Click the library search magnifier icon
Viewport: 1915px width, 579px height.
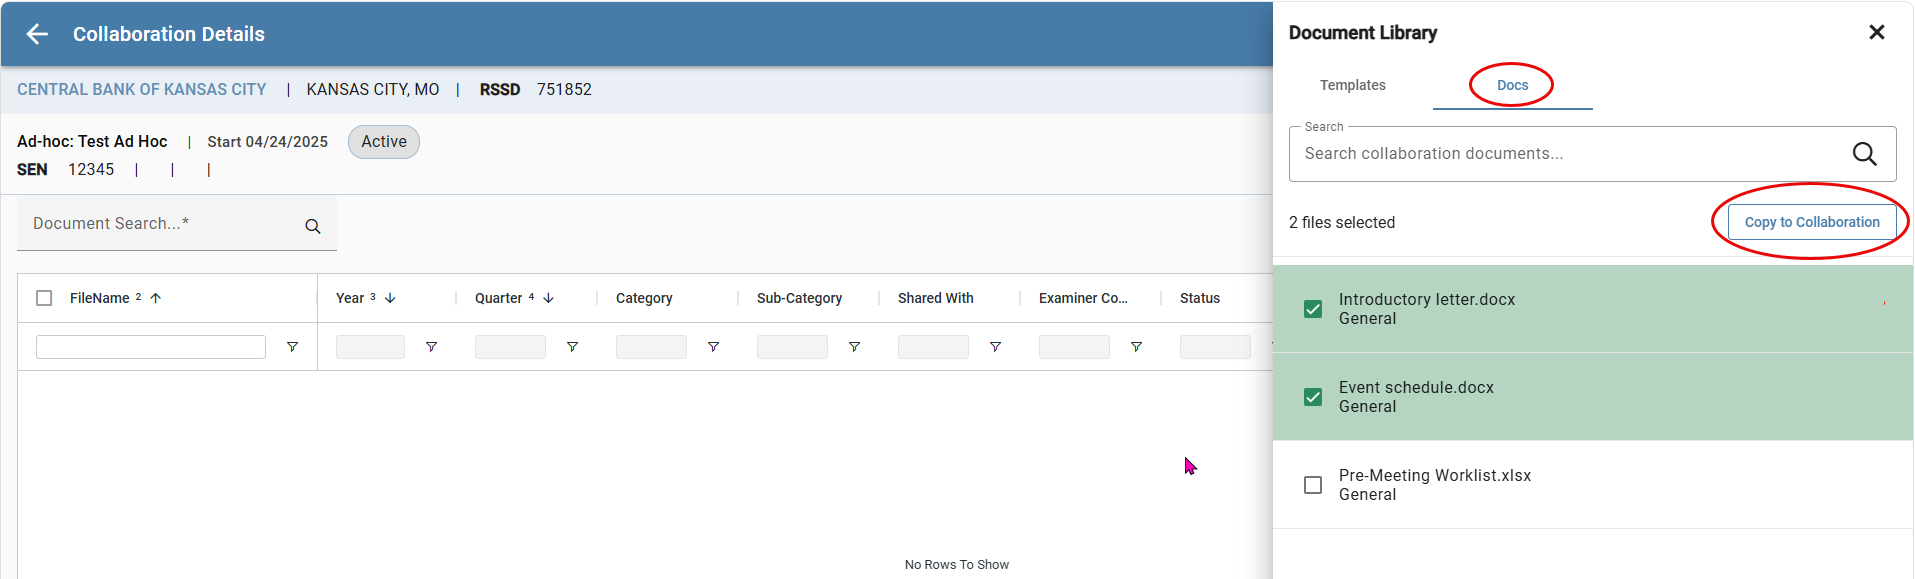[x=1864, y=153]
